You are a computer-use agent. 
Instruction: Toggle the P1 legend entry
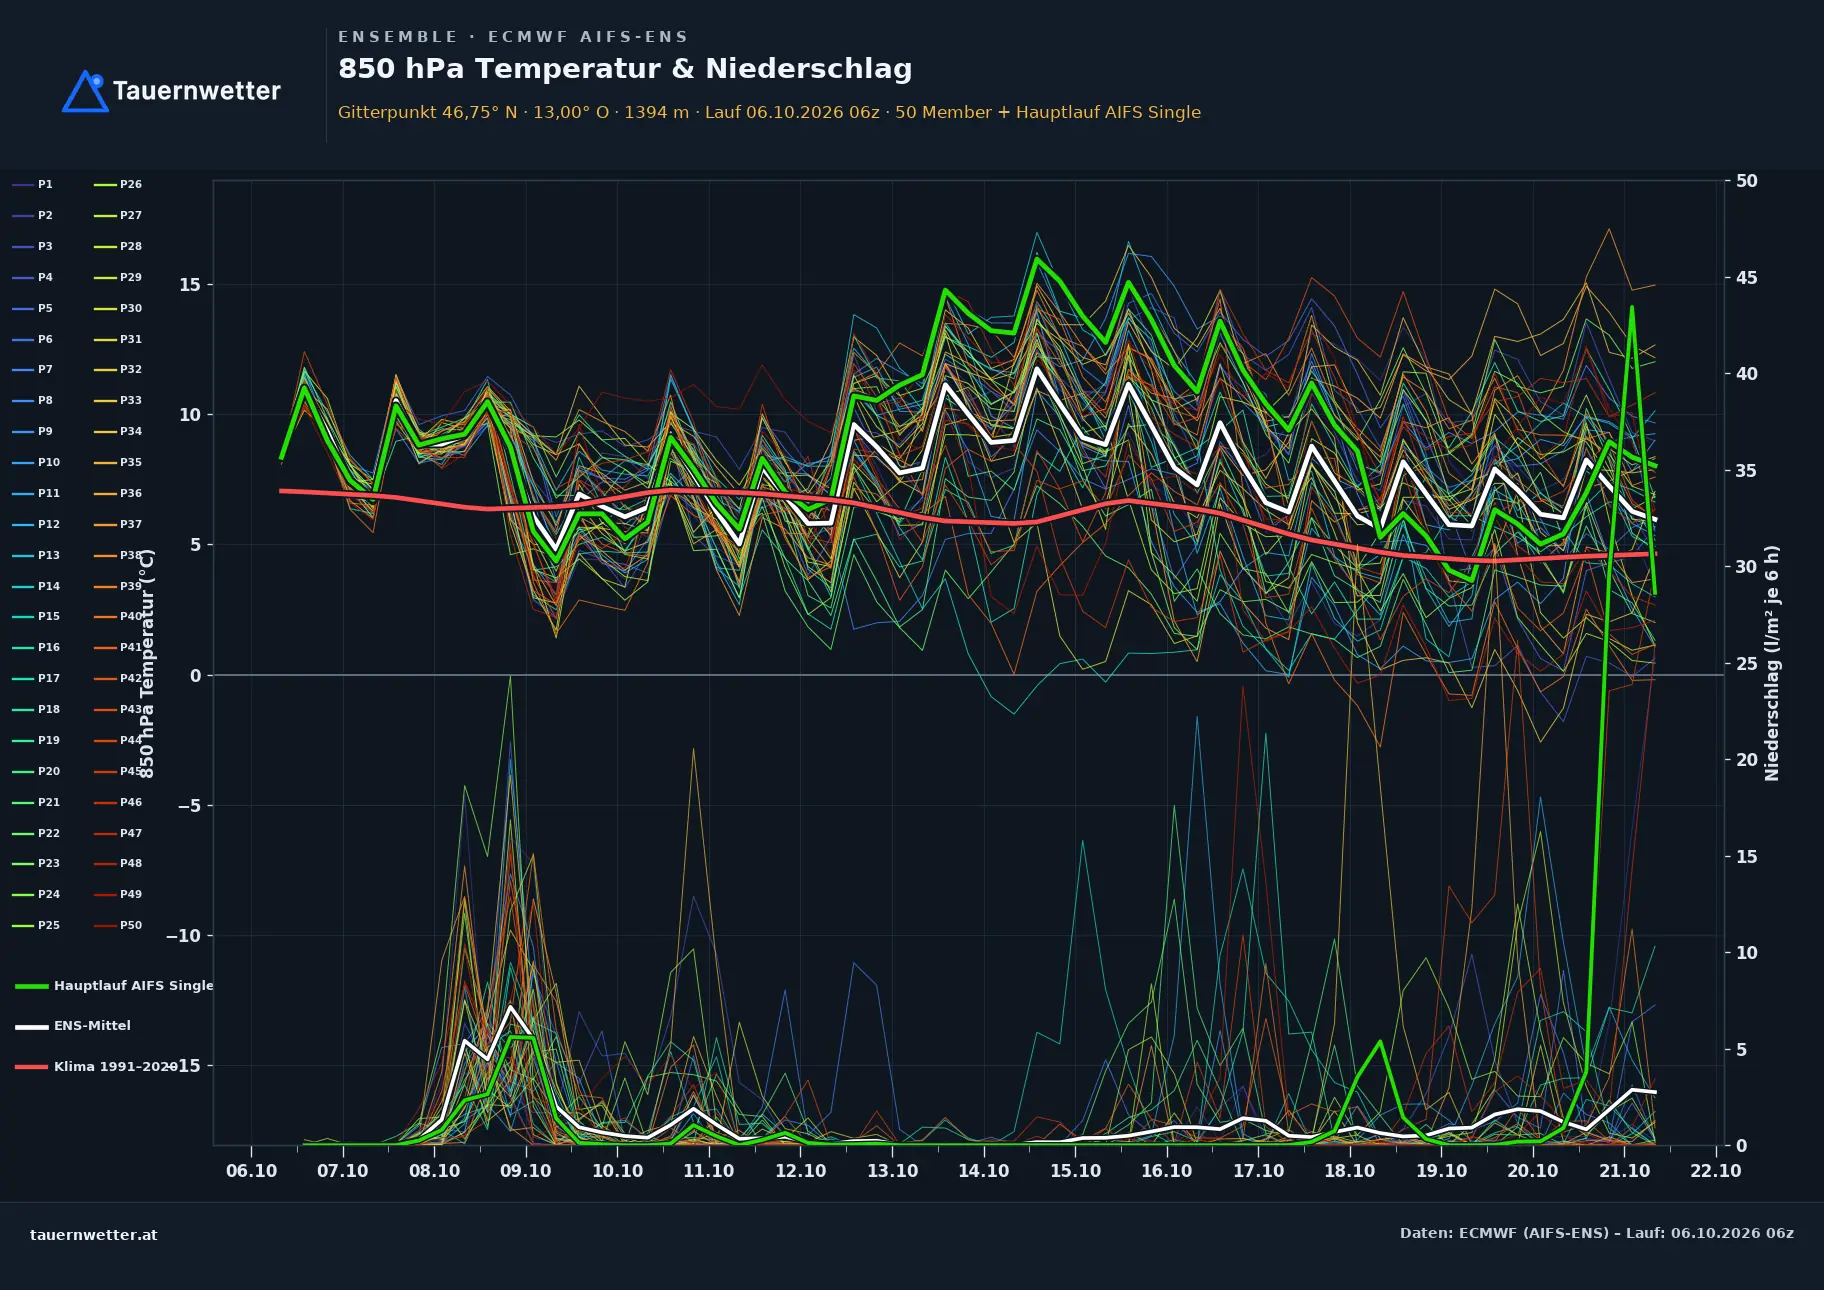pos(33,184)
